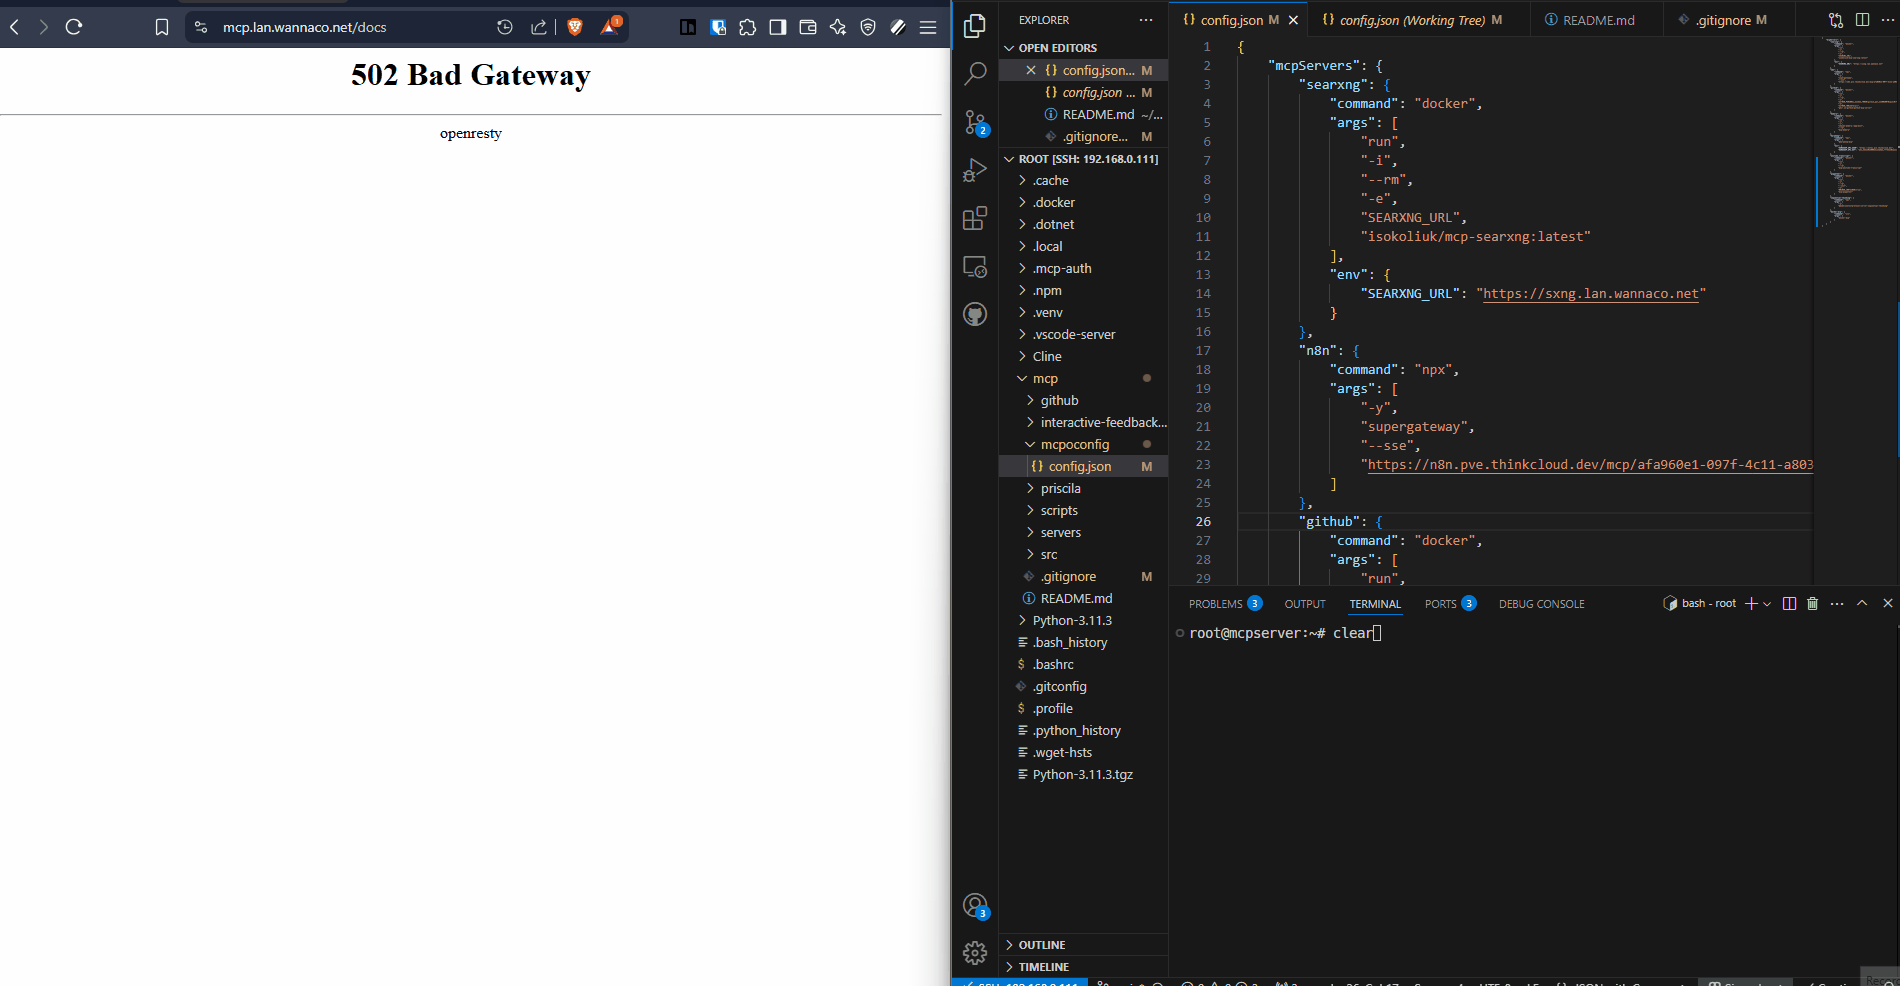Screen dimensions: 1900x986
Task: Switch to the OUTPUT panel tab
Action: pyautogui.click(x=1304, y=604)
